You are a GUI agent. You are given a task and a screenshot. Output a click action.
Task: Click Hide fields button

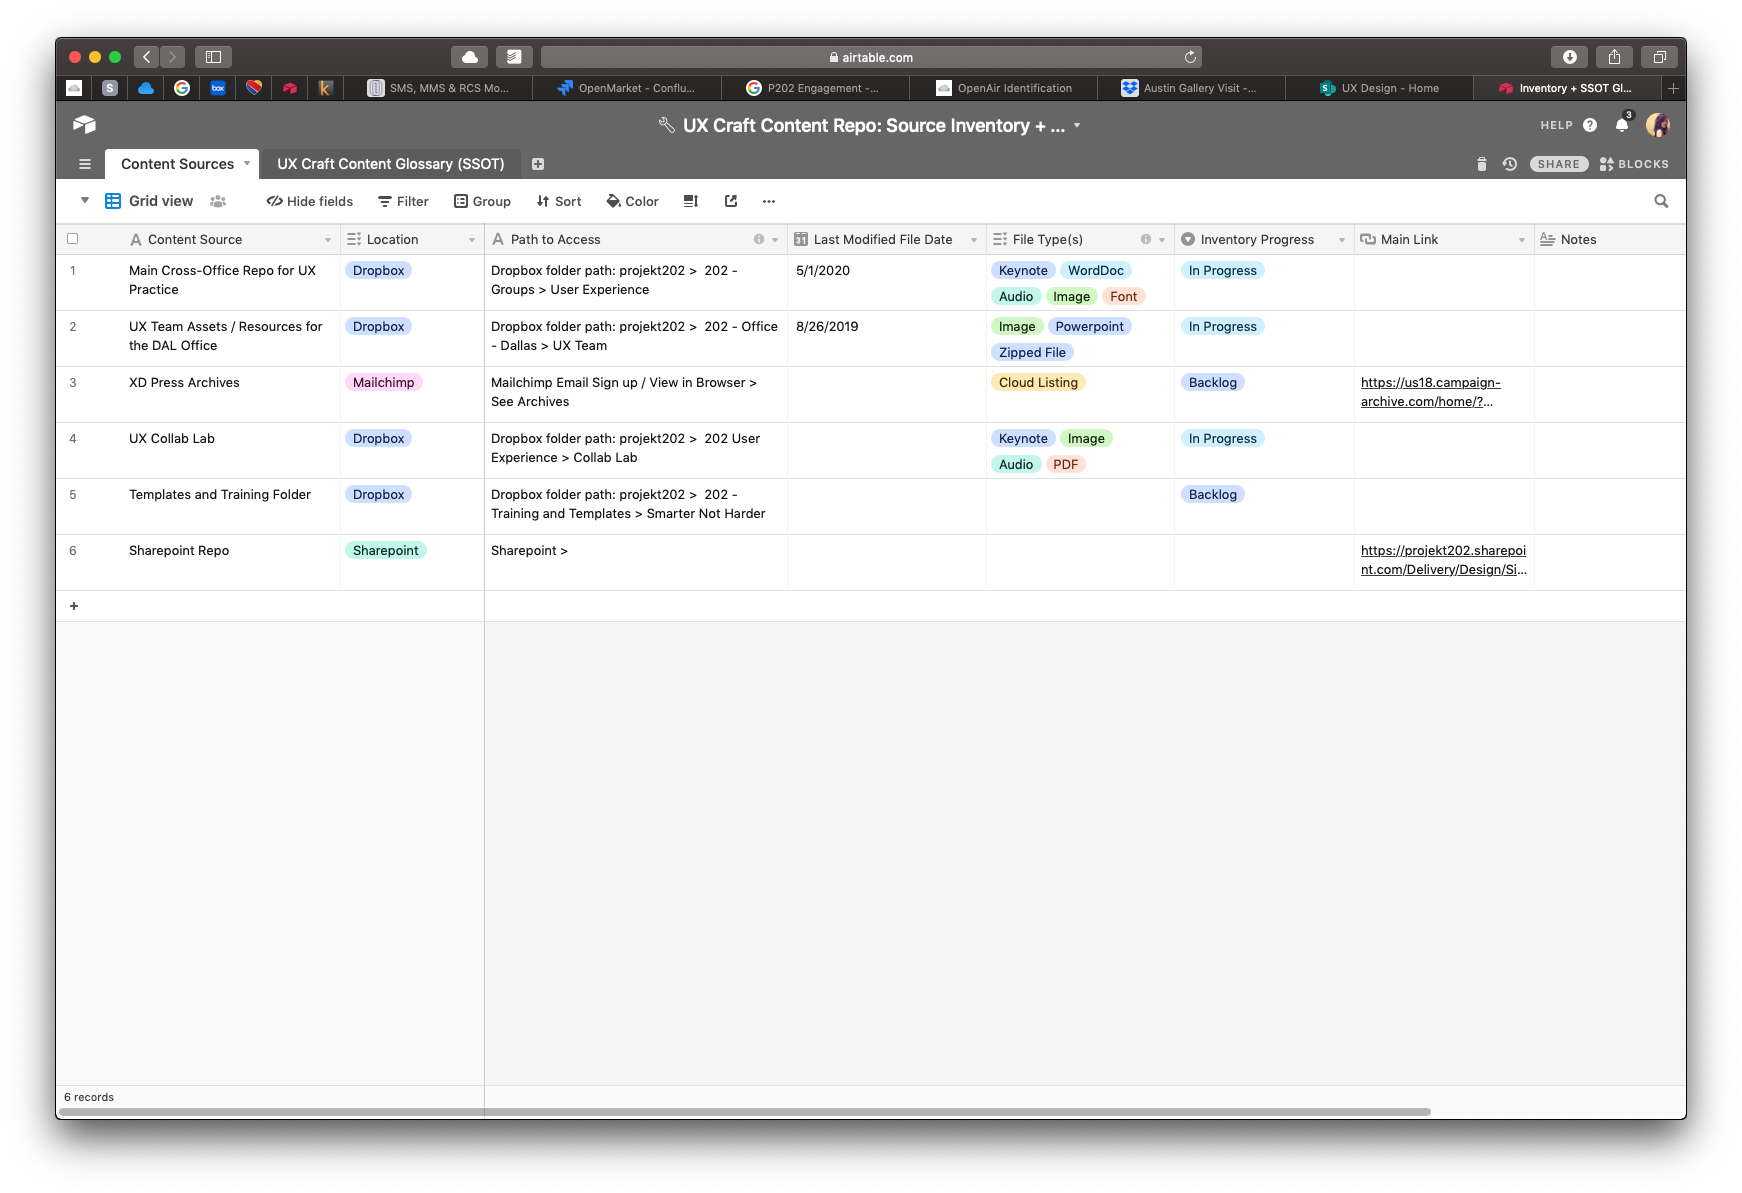(x=310, y=201)
